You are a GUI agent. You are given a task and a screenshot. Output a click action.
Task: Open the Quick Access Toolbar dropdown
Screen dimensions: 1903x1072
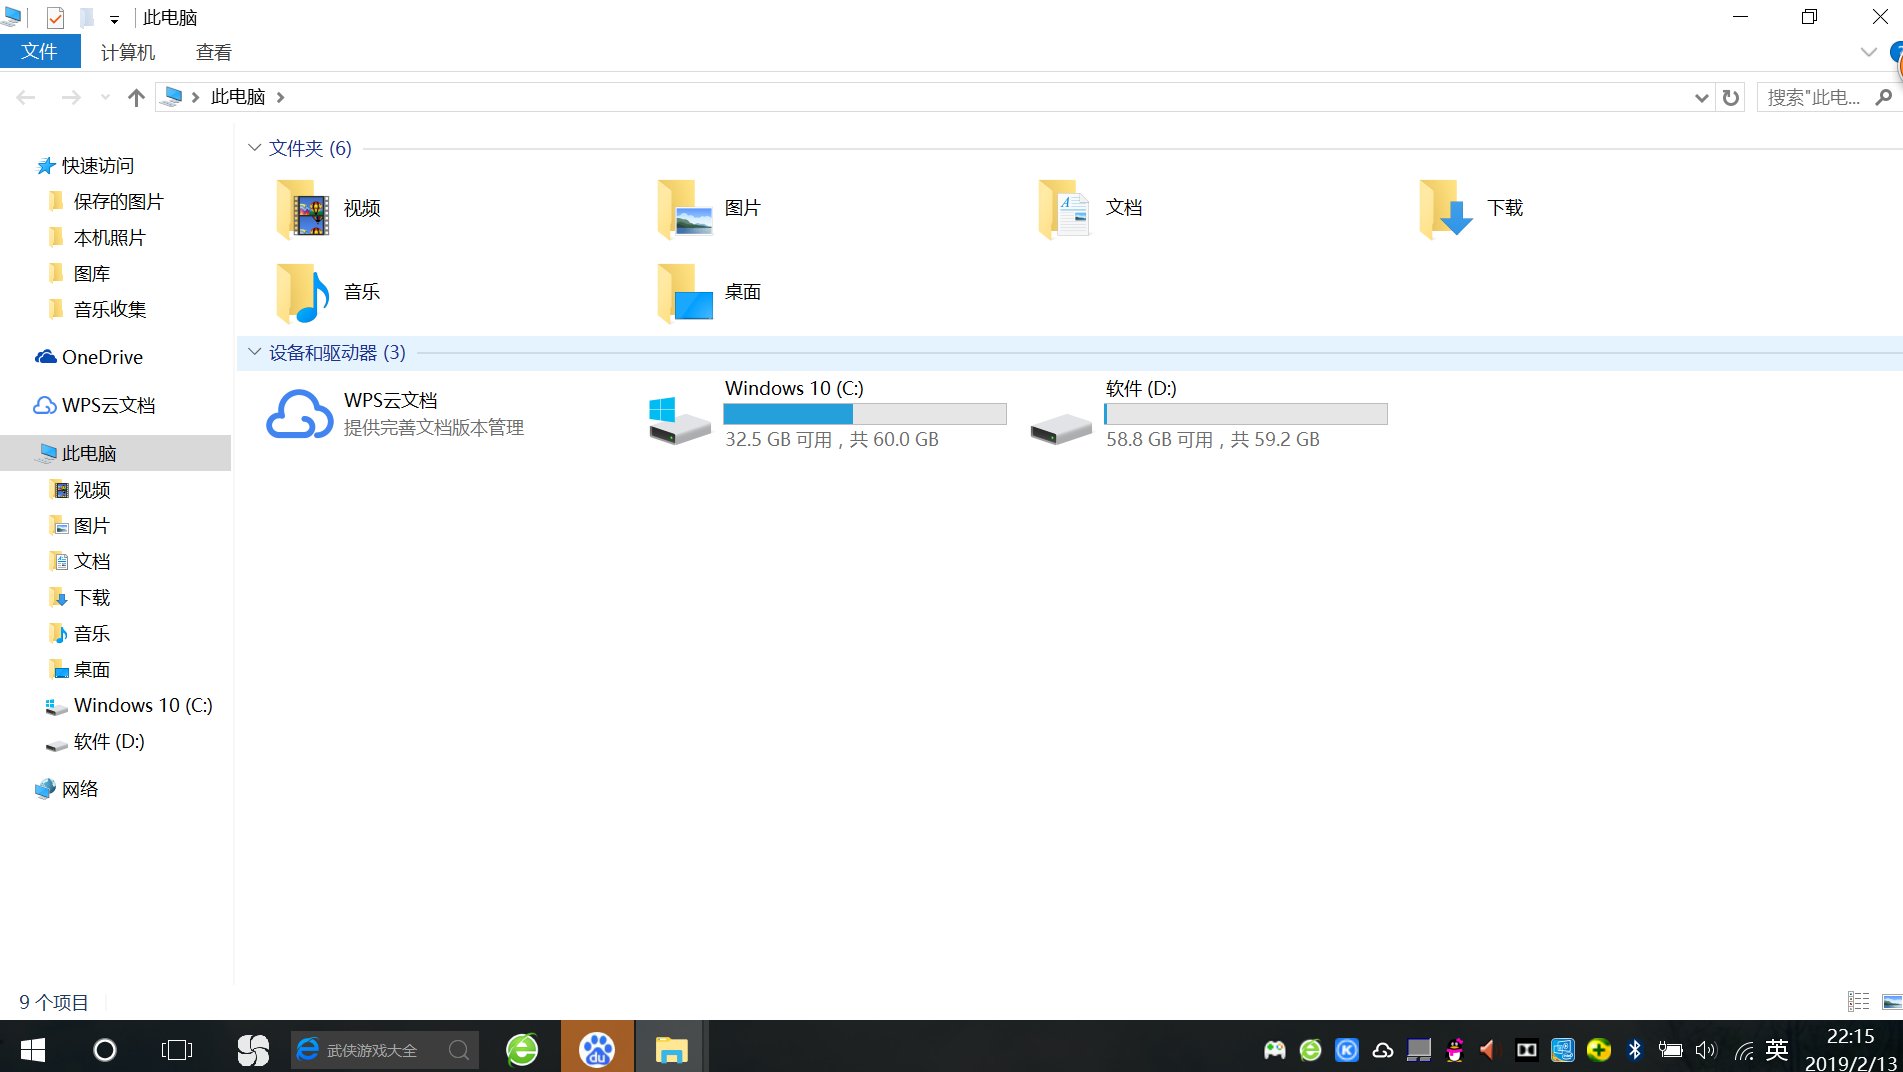click(x=114, y=17)
